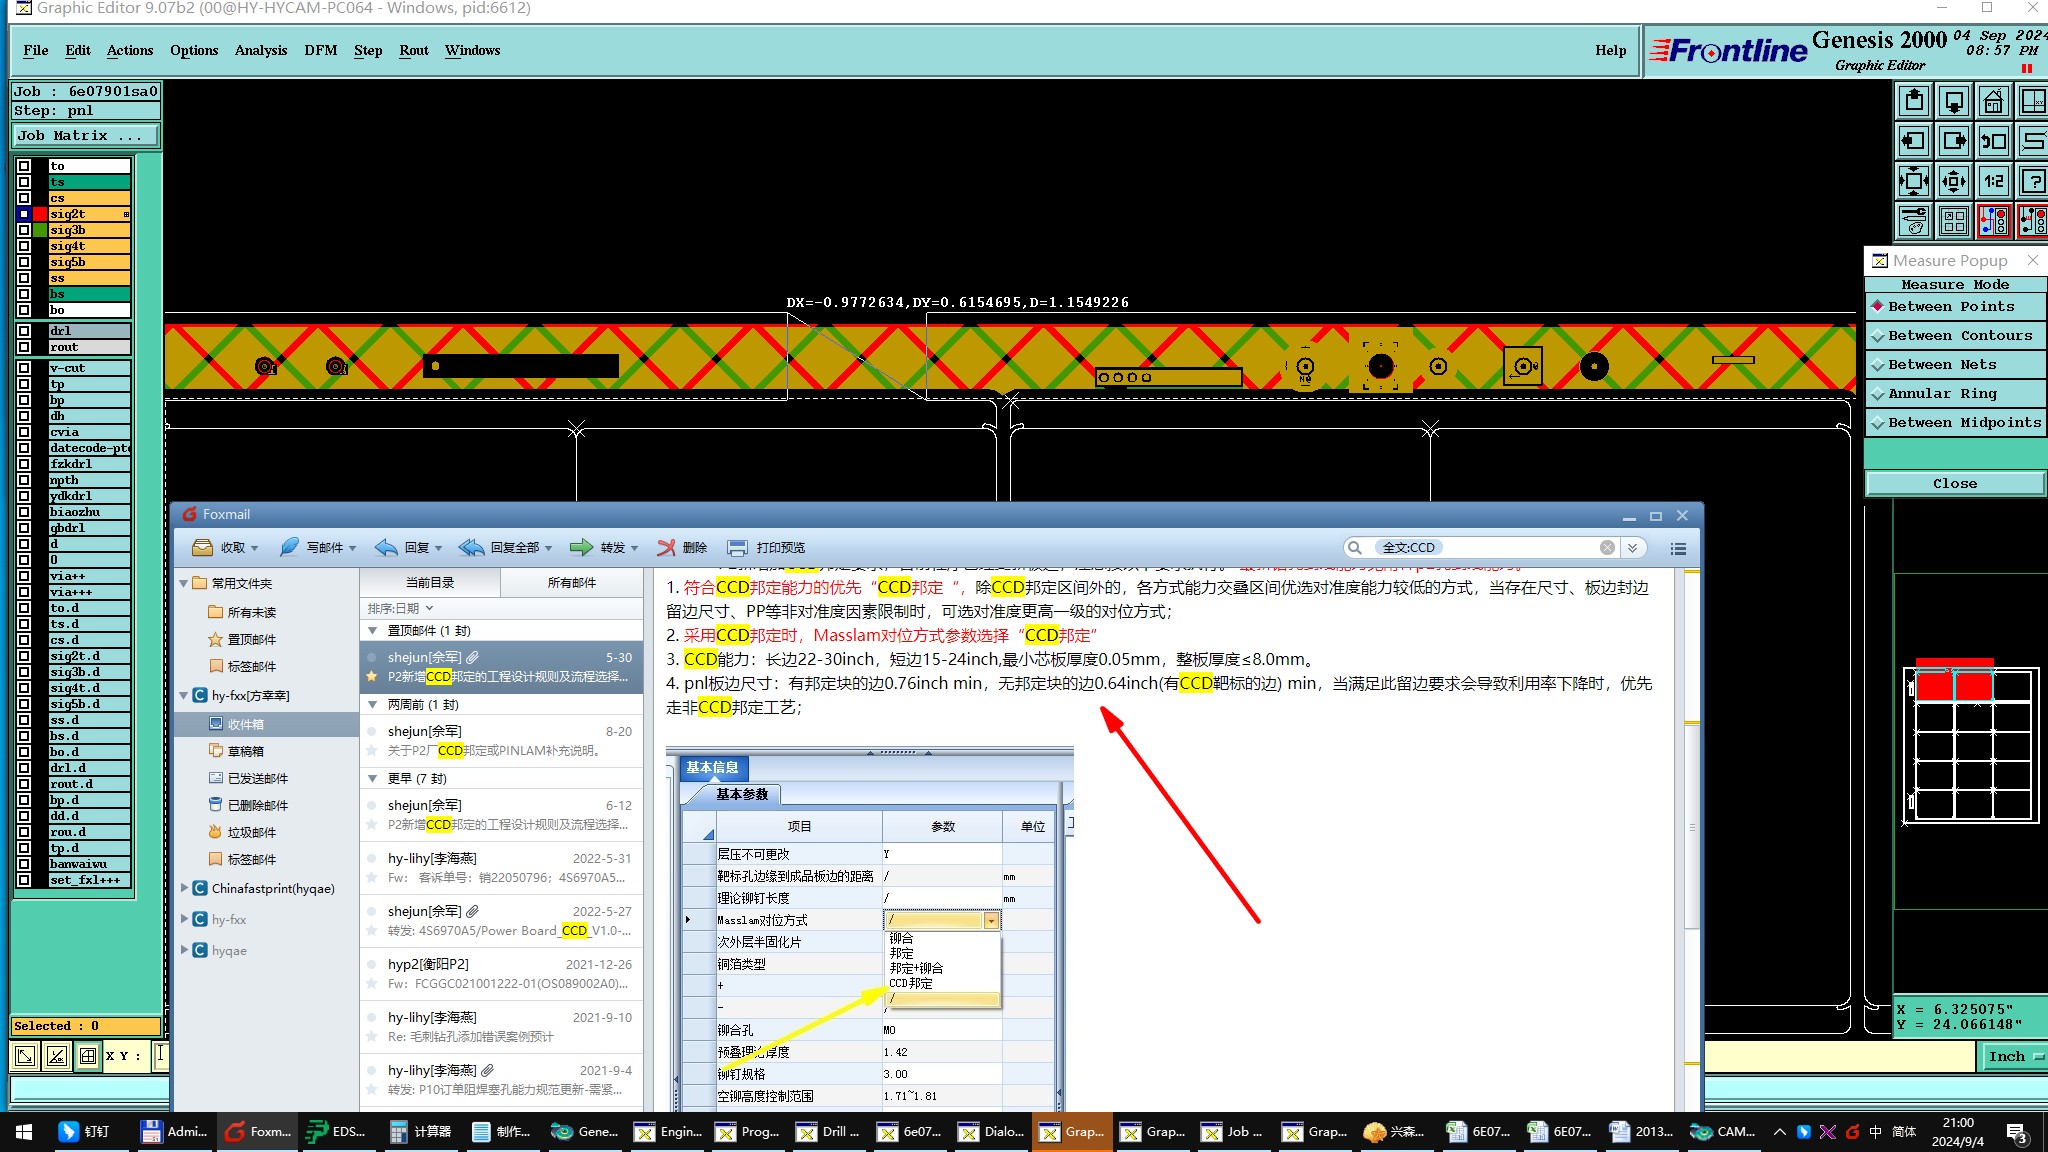Open the Masslam对位方式 combo box arrow
The width and height of the screenshot is (2048, 1152).
[991, 920]
